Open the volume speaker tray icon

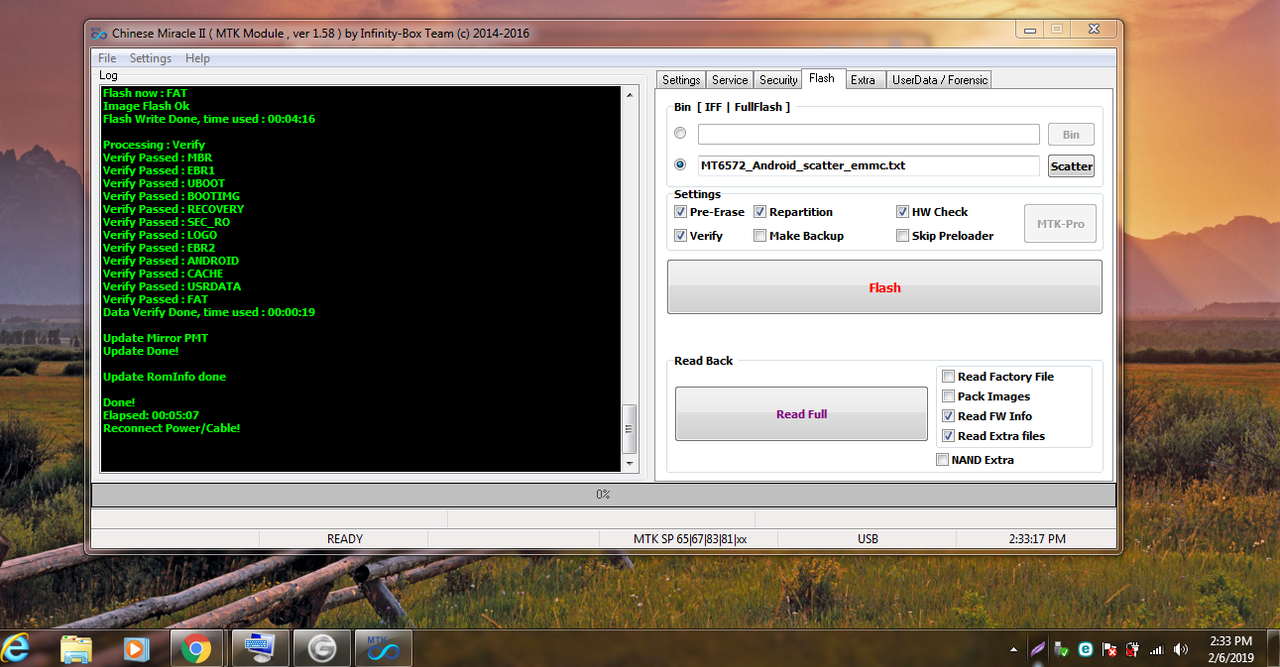1182,649
